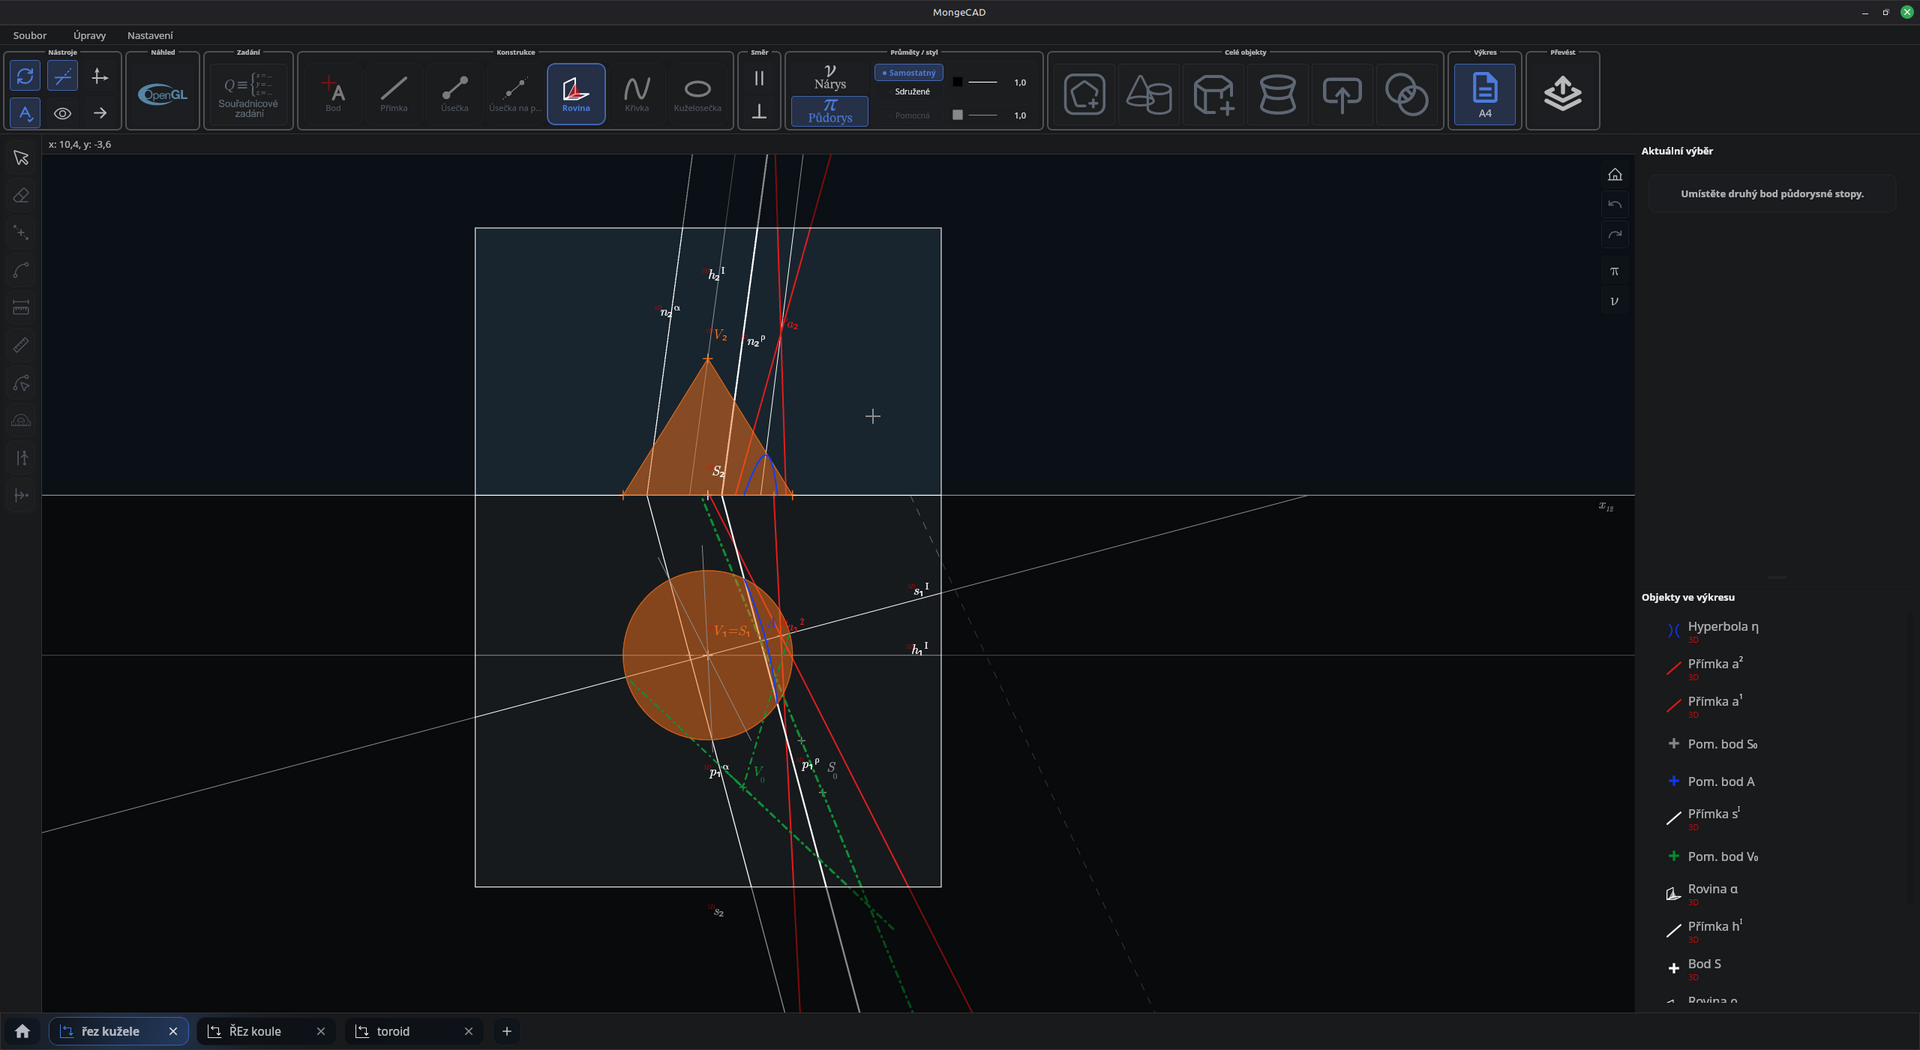Image resolution: width=1920 pixels, height=1050 pixels.
Task: Open the Nastavení menu
Action: 150,35
